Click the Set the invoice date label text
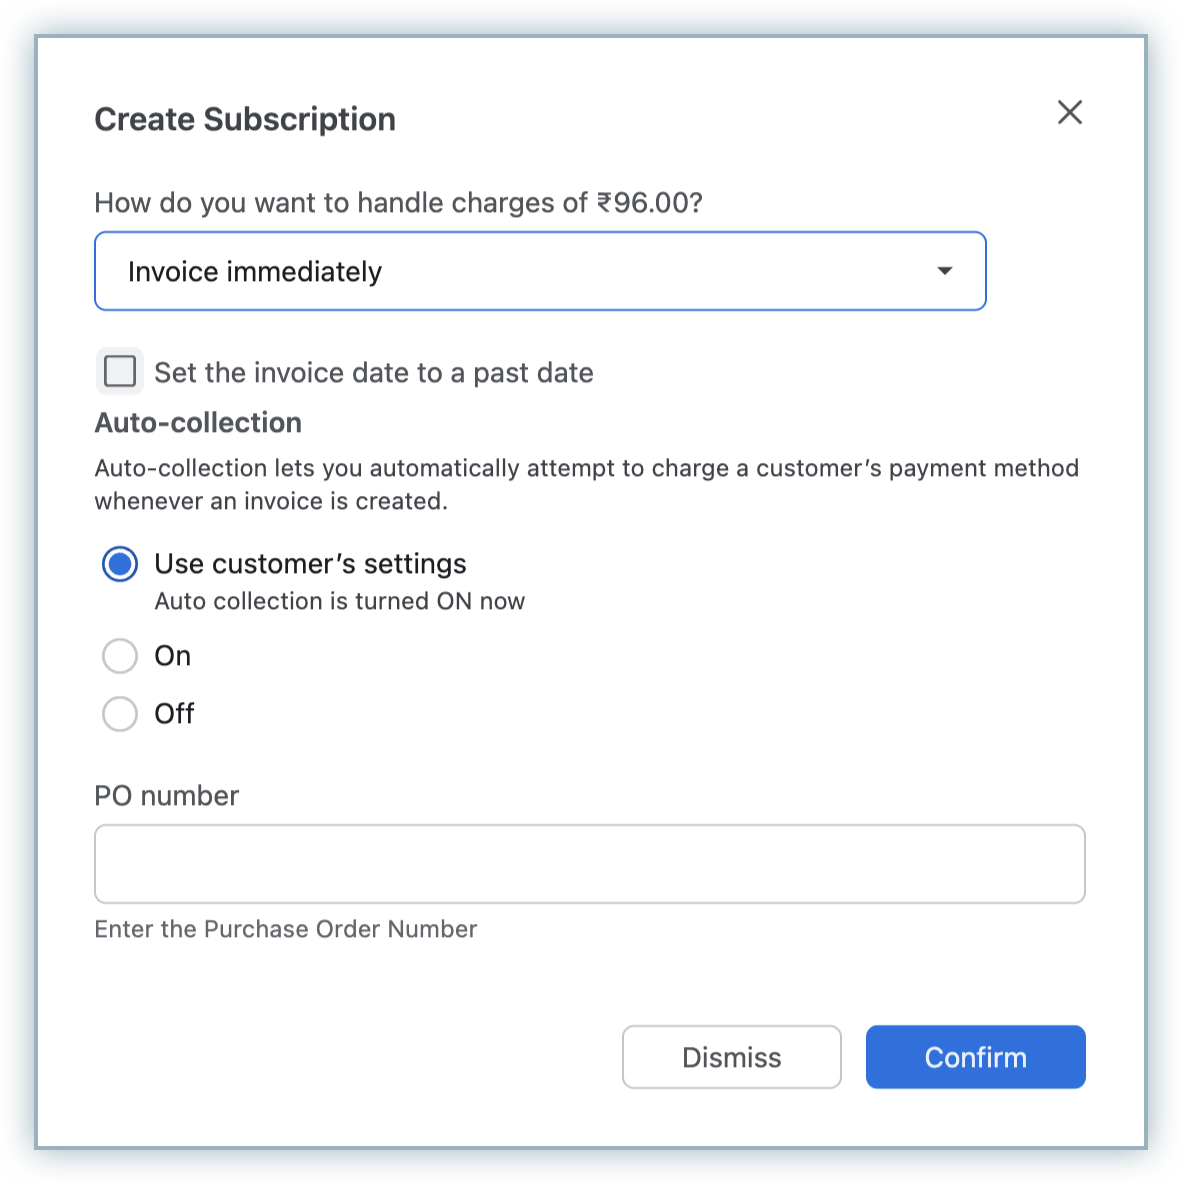This screenshot has height=1184, width=1182. click(x=373, y=373)
